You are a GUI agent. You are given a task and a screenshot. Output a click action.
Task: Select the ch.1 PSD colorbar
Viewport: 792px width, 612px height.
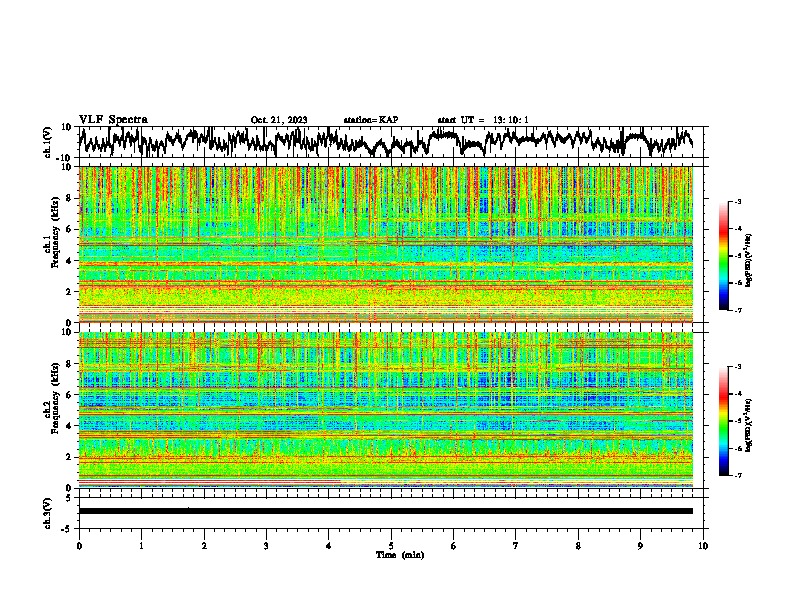click(x=723, y=256)
